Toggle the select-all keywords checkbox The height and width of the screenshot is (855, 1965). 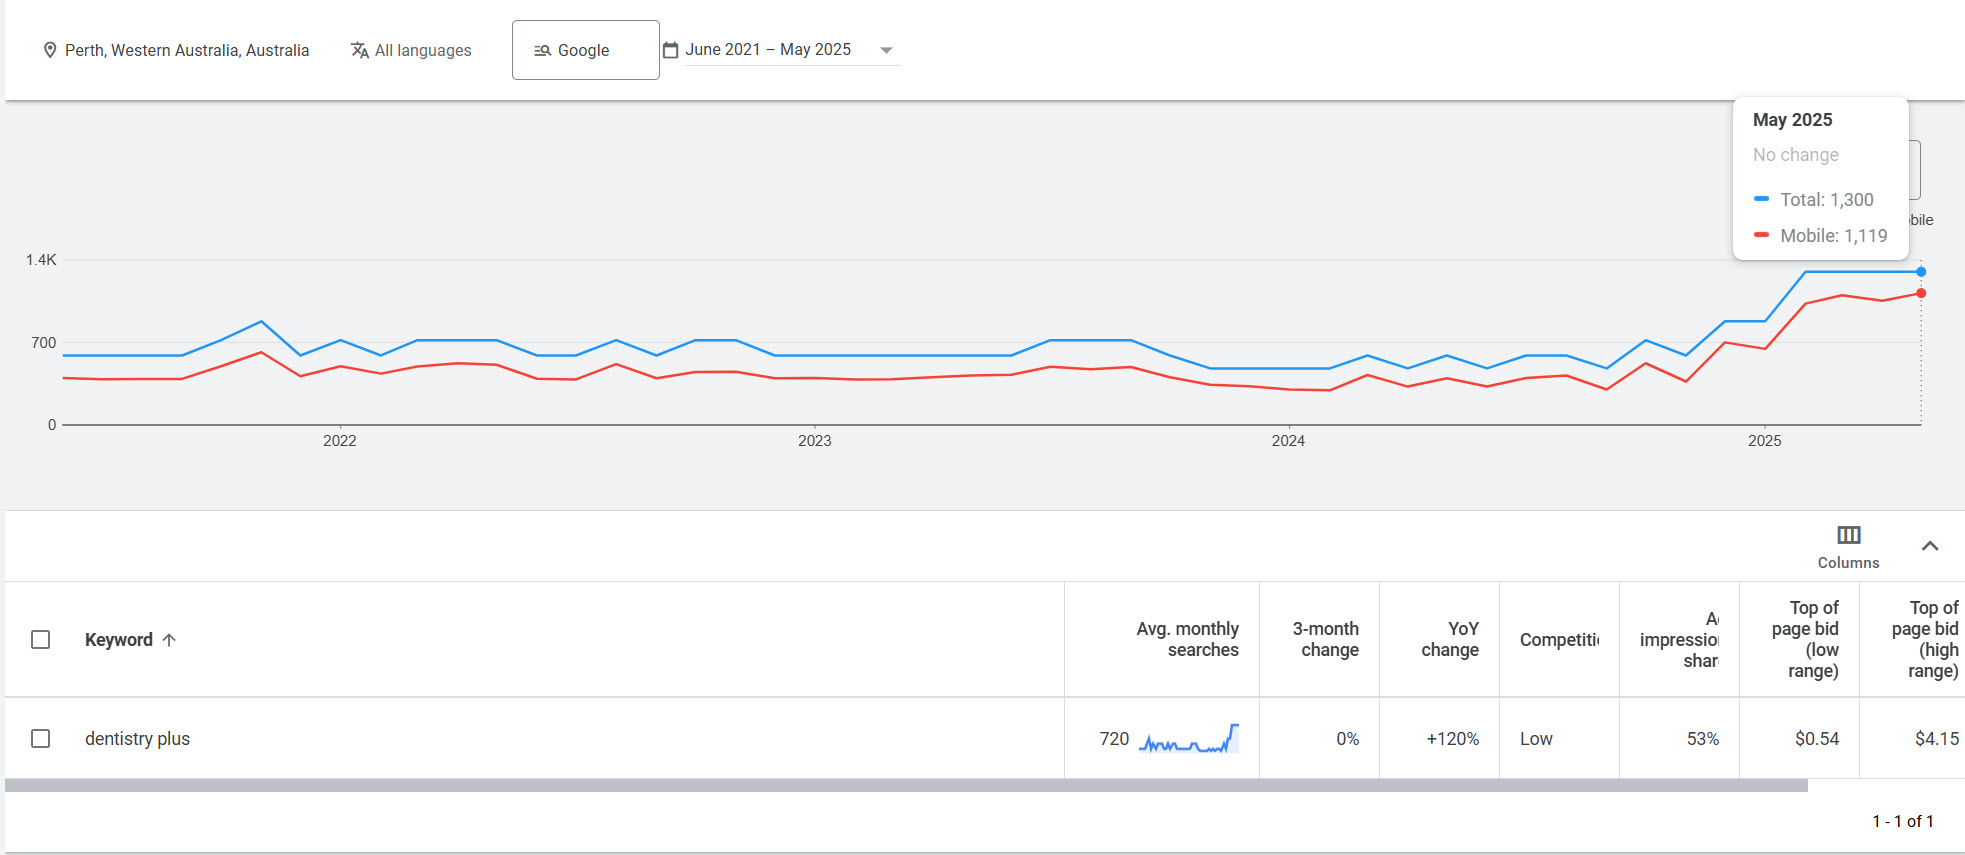pyautogui.click(x=41, y=640)
